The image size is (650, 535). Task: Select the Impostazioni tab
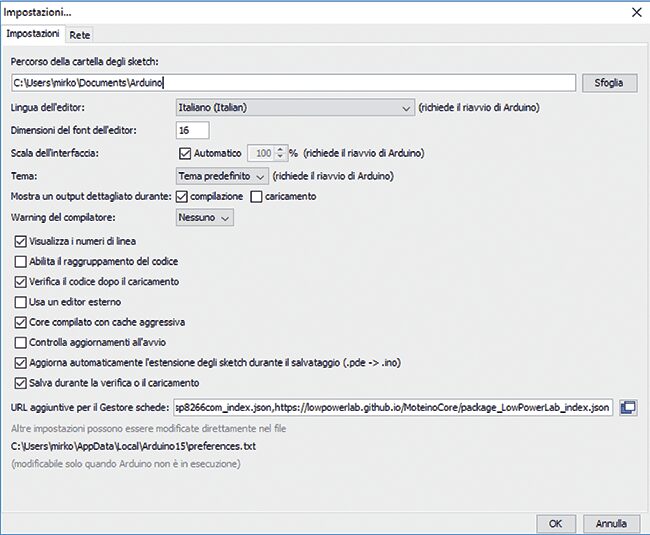tap(33, 34)
